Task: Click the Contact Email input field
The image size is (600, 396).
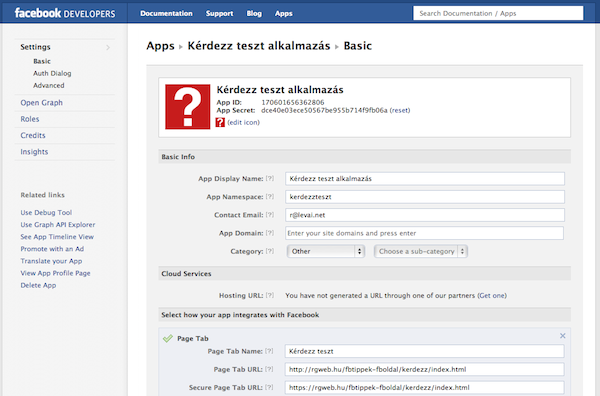Action: point(425,215)
